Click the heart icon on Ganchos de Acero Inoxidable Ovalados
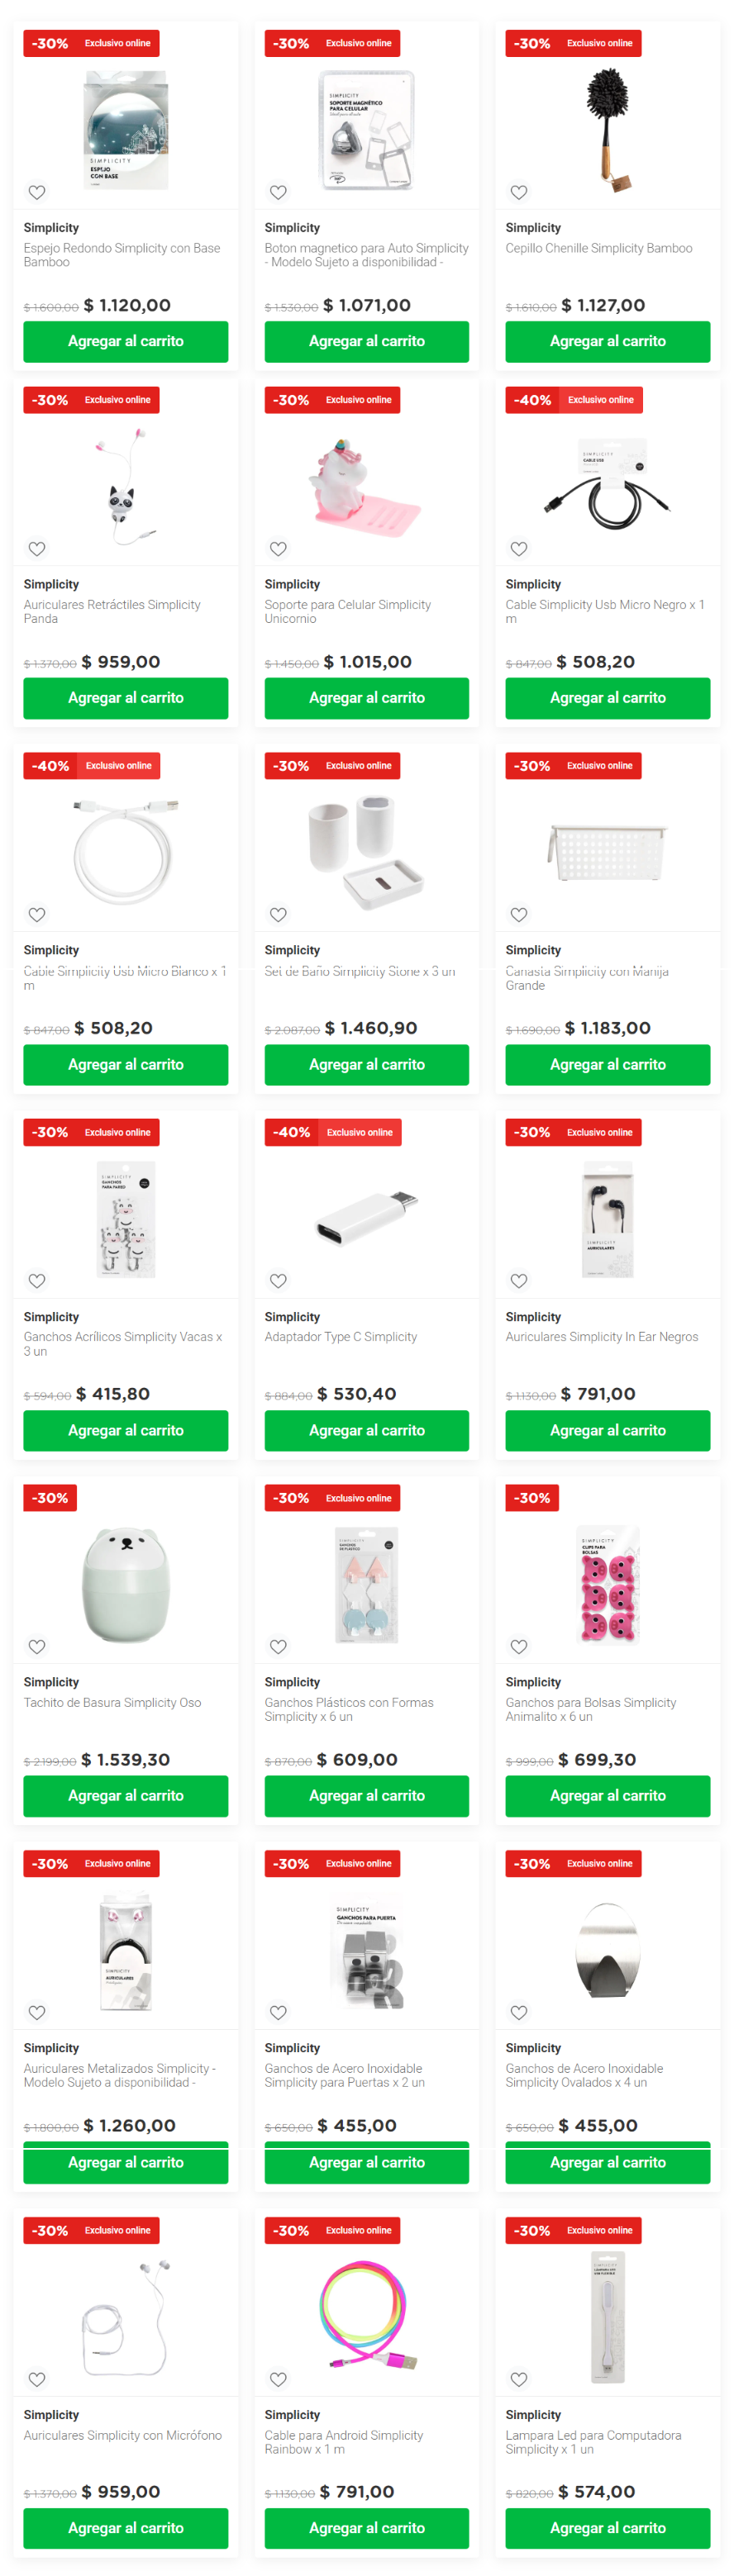The image size is (734, 2576). click(519, 2012)
